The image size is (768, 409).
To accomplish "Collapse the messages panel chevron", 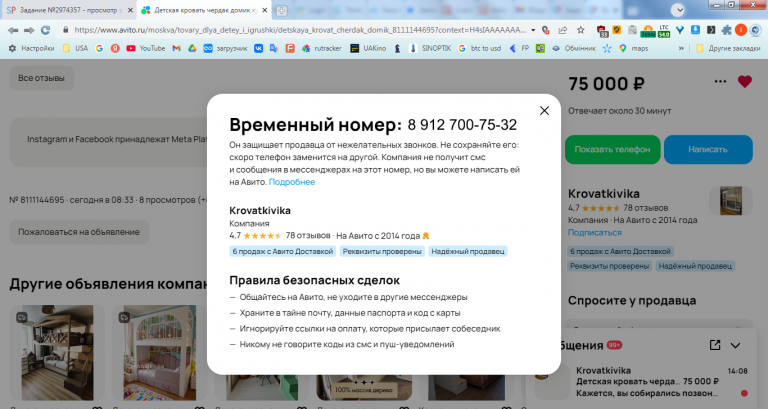I will (x=735, y=345).
